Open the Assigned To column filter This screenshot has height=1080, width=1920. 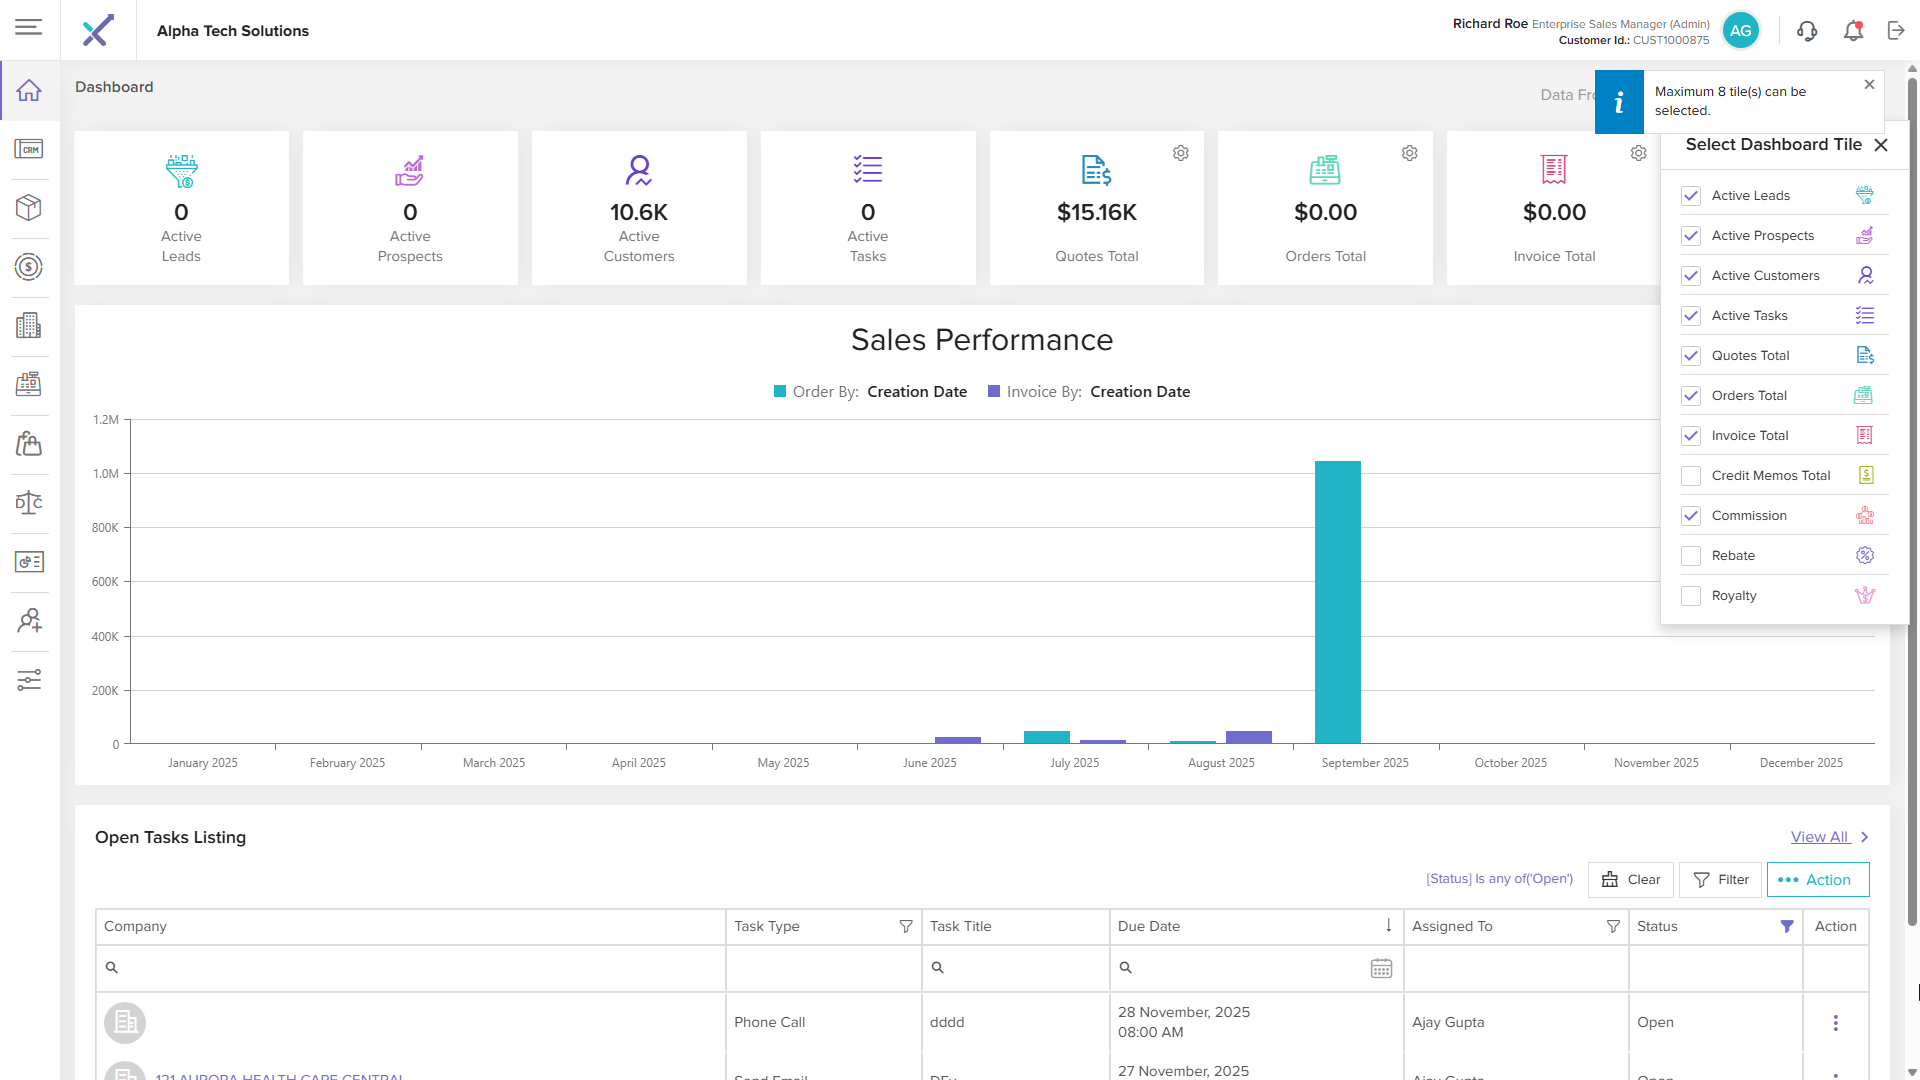pos(1613,926)
